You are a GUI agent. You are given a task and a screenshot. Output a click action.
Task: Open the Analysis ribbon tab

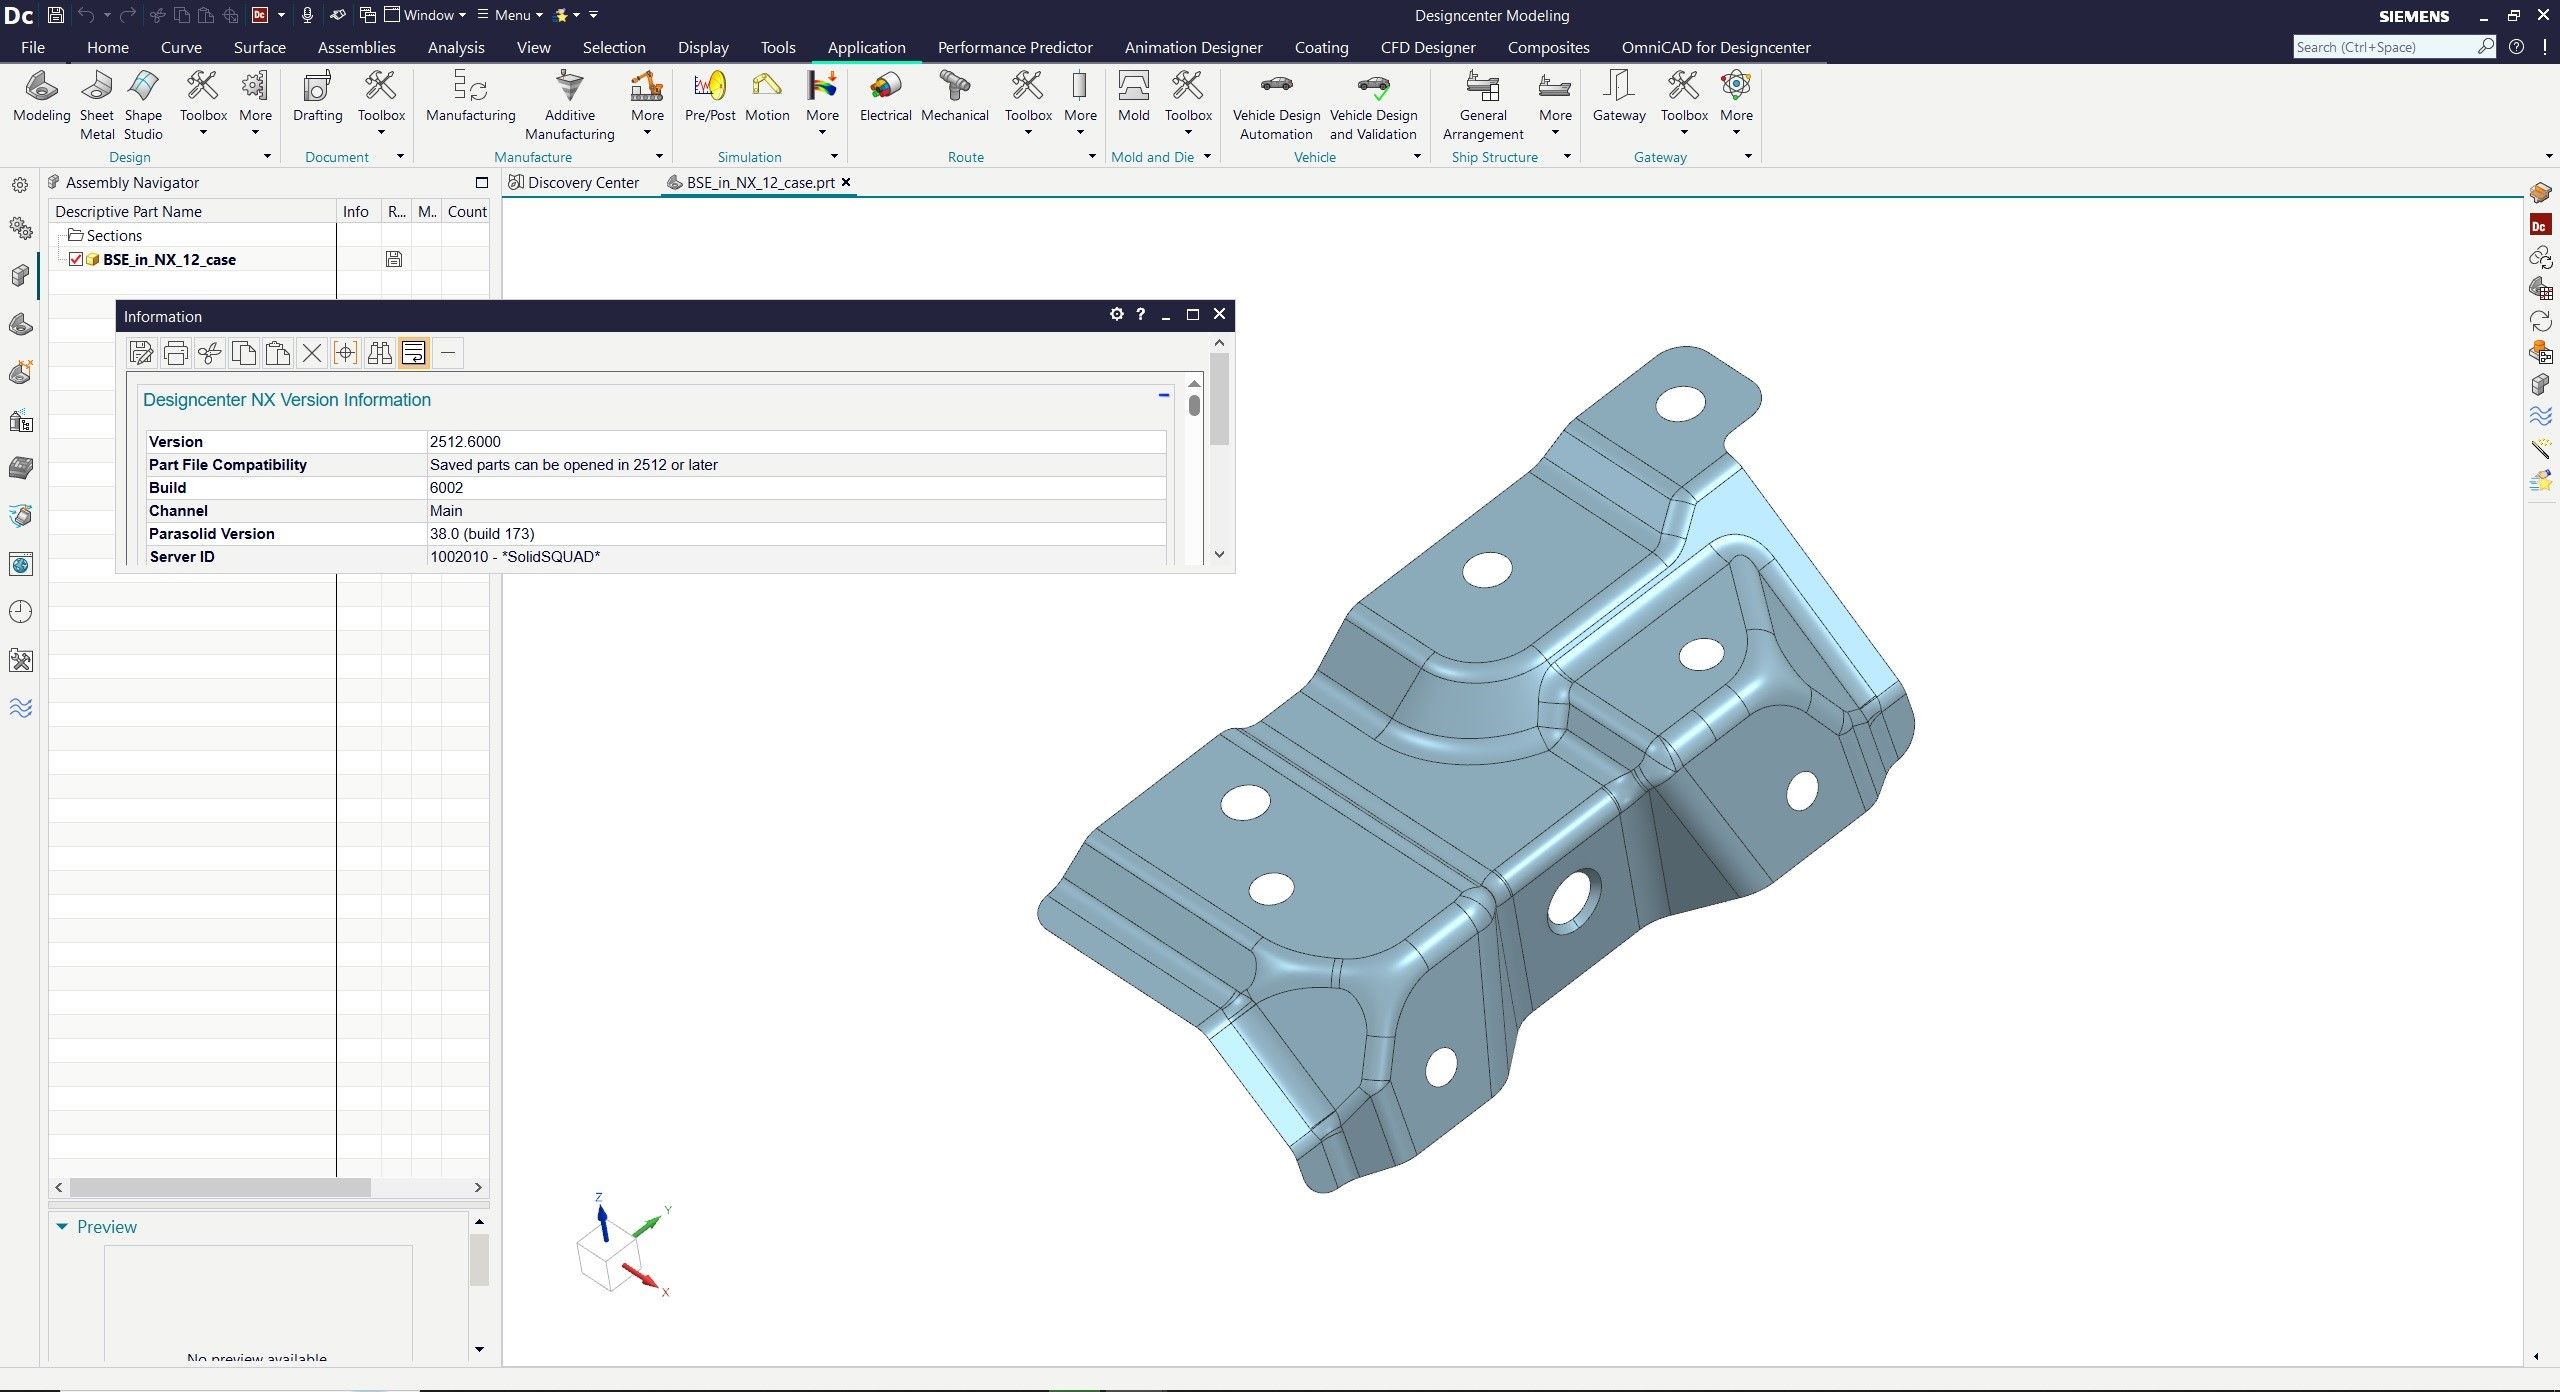point(456,47)
